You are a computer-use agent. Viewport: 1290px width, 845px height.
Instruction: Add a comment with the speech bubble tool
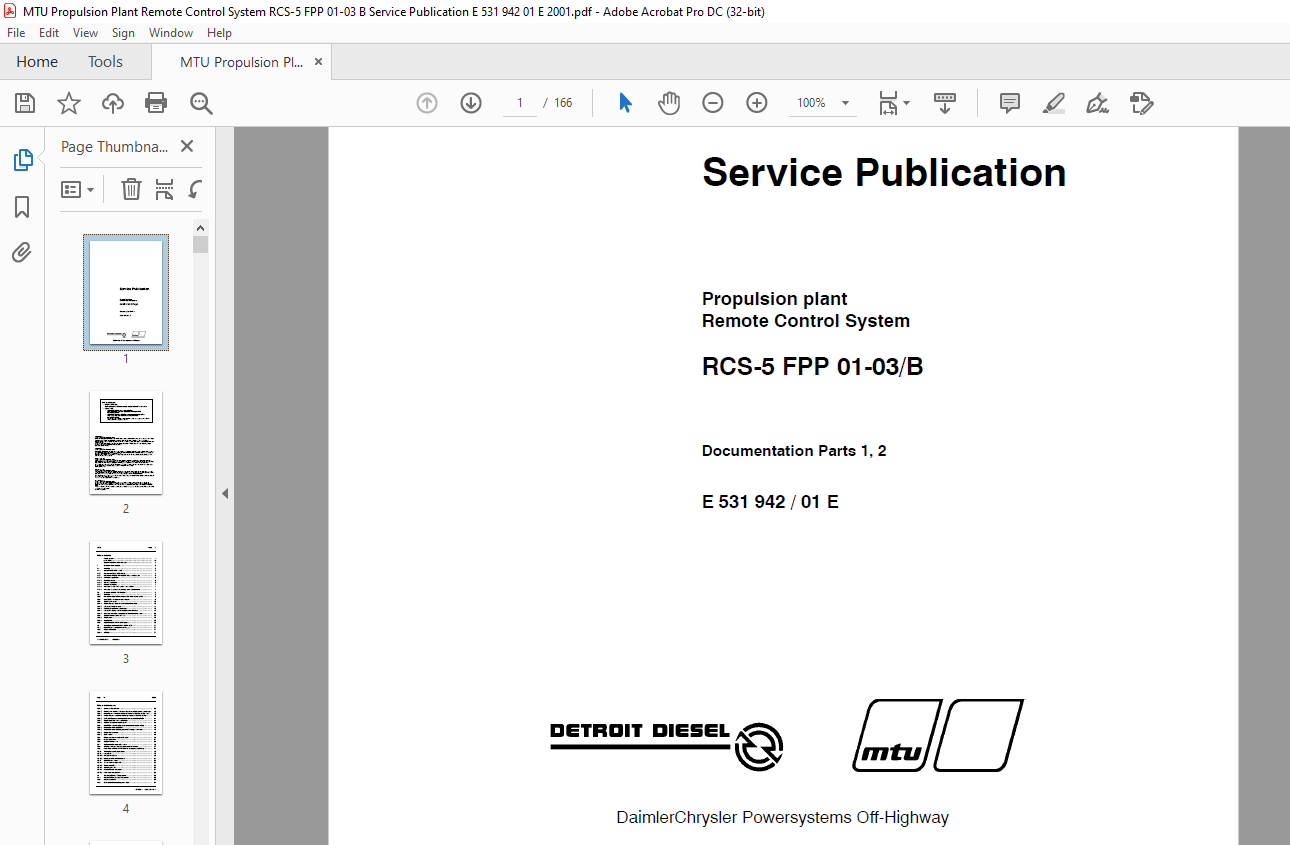point(1010,103)
